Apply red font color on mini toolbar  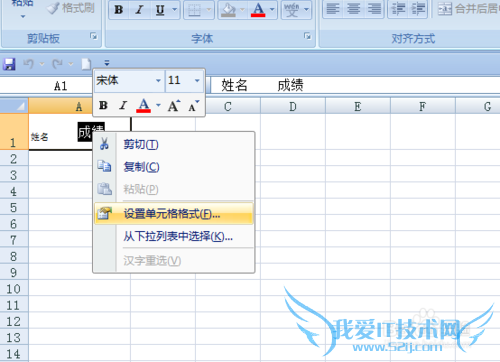pos(143,105)
